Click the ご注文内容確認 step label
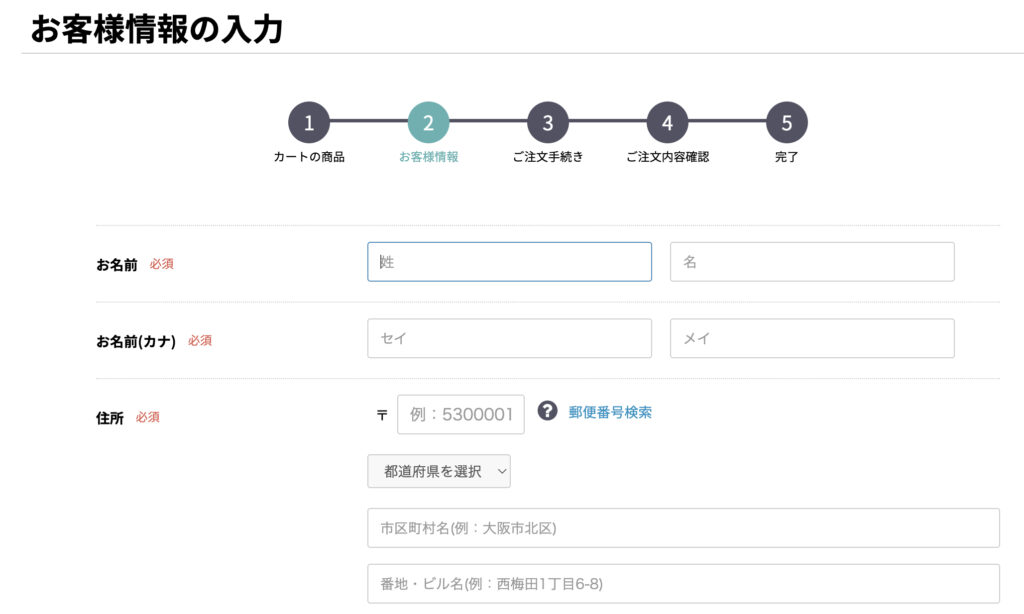 pos(667,157)
